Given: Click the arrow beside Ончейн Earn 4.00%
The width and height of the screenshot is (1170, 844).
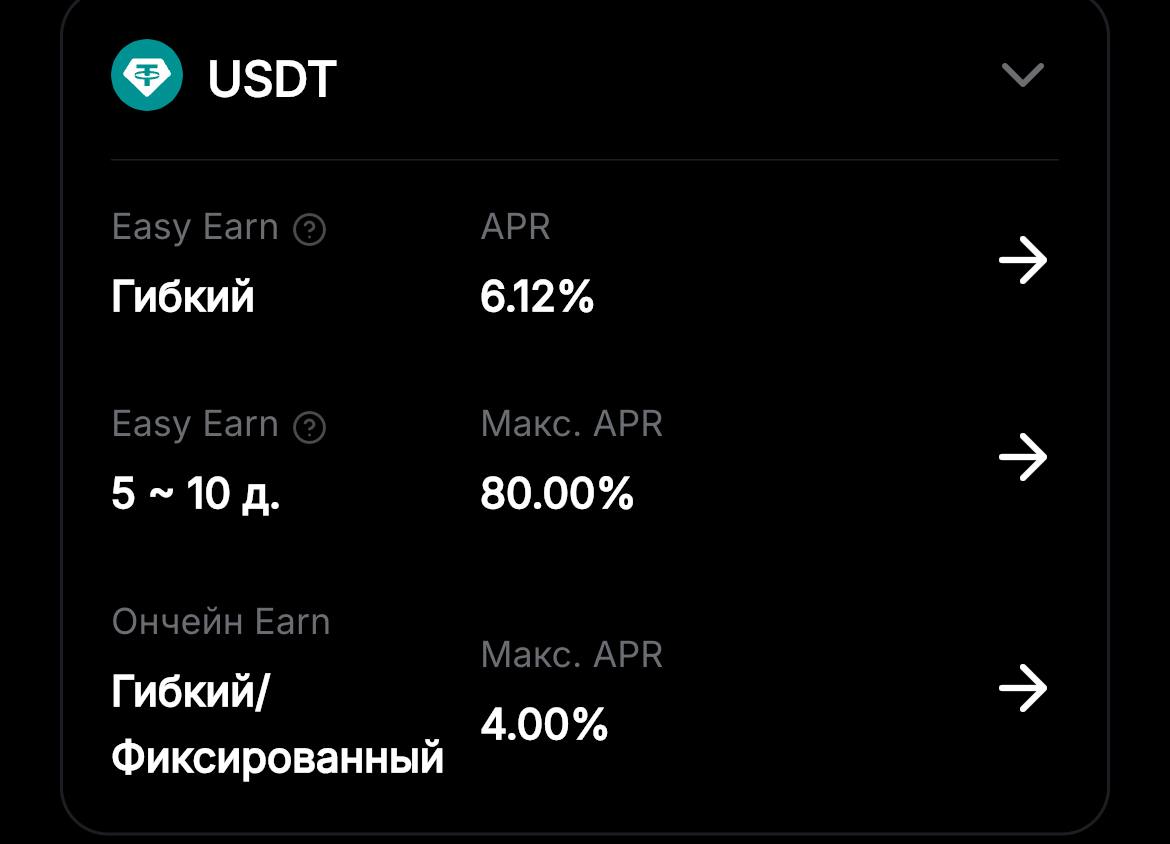Looking at the screenshot, I should tap(1024, 688).
